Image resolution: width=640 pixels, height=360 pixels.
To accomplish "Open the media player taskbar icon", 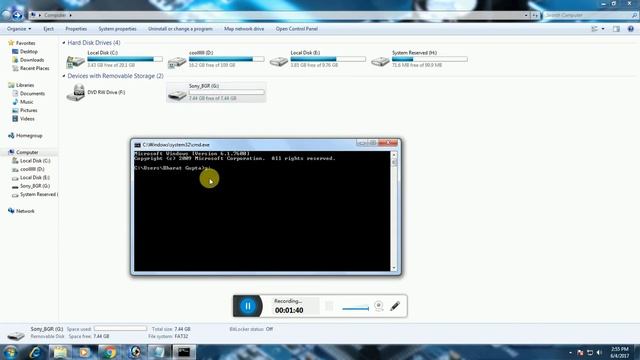I will (84, 352).
